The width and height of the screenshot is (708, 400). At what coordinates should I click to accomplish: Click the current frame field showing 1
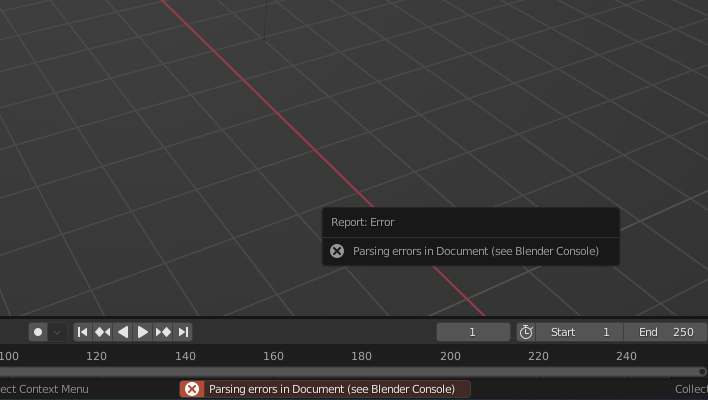pos(473,332)
